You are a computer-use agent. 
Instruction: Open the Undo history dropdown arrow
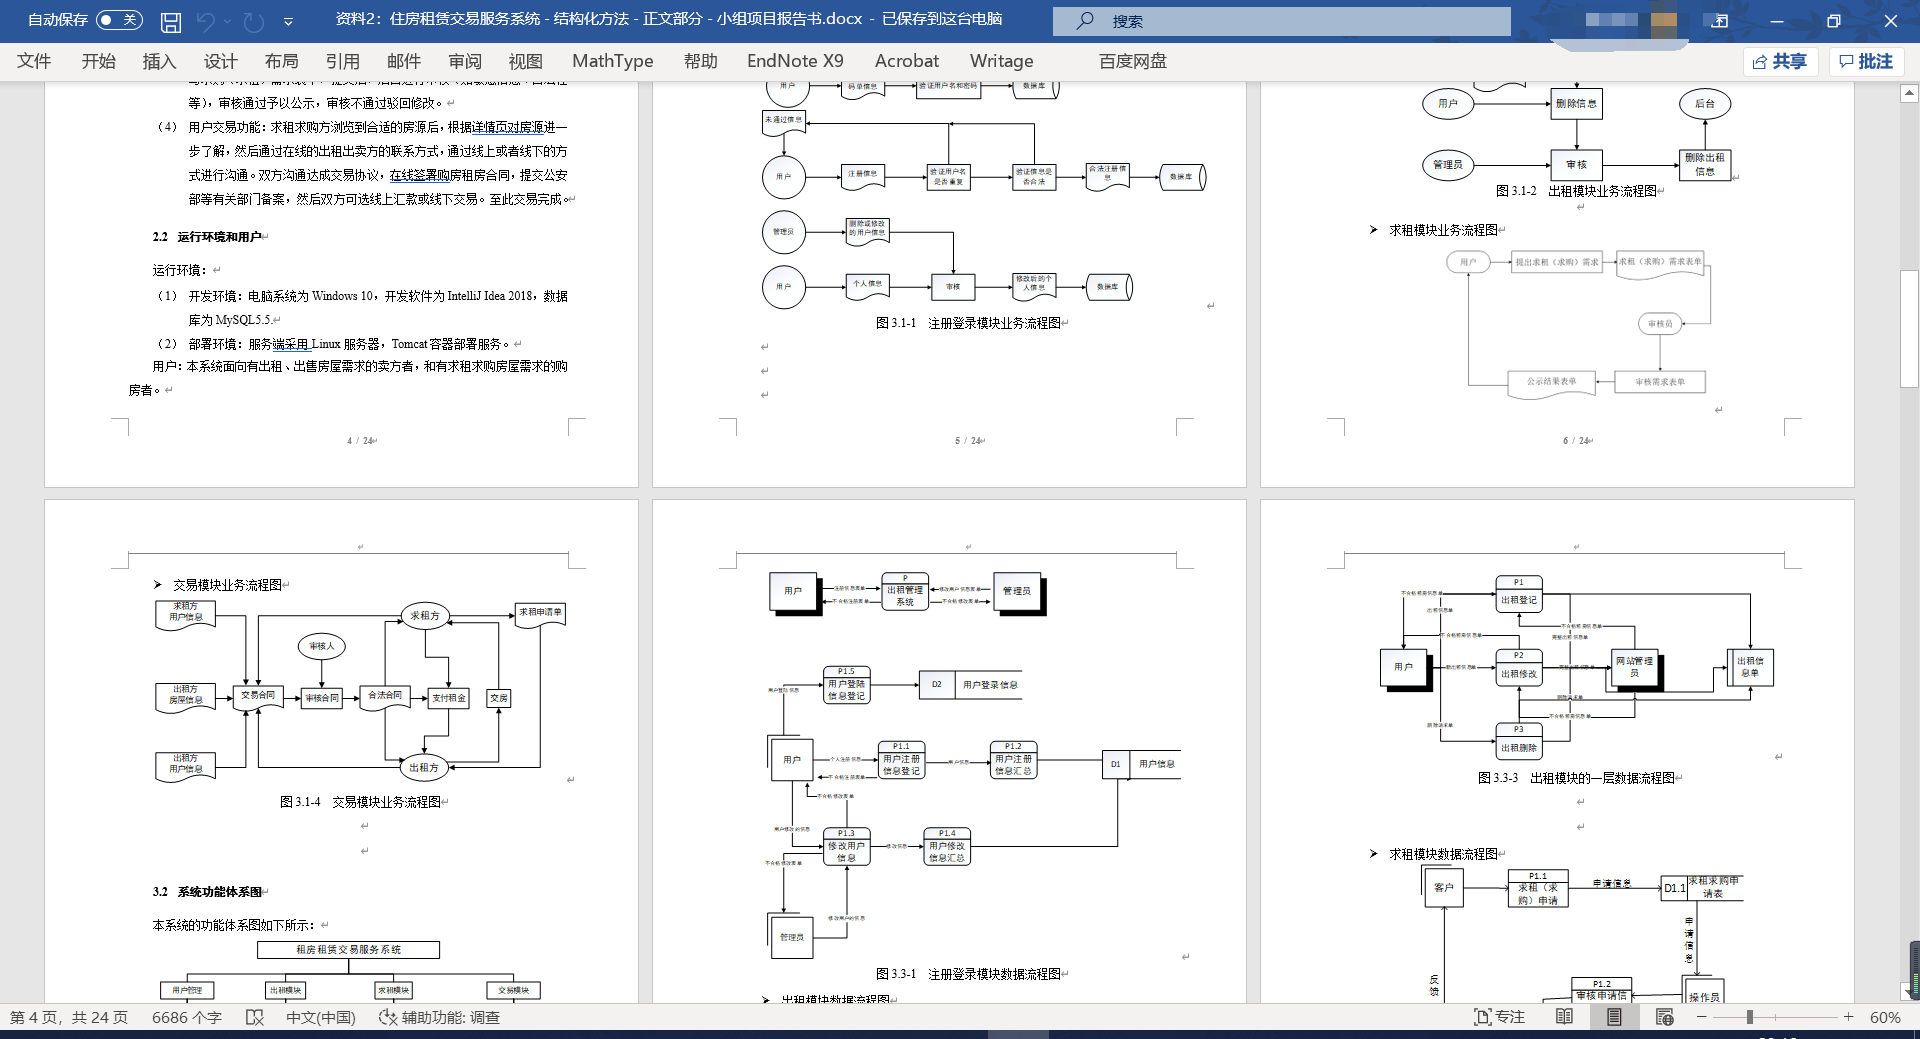tap(228, 21)
